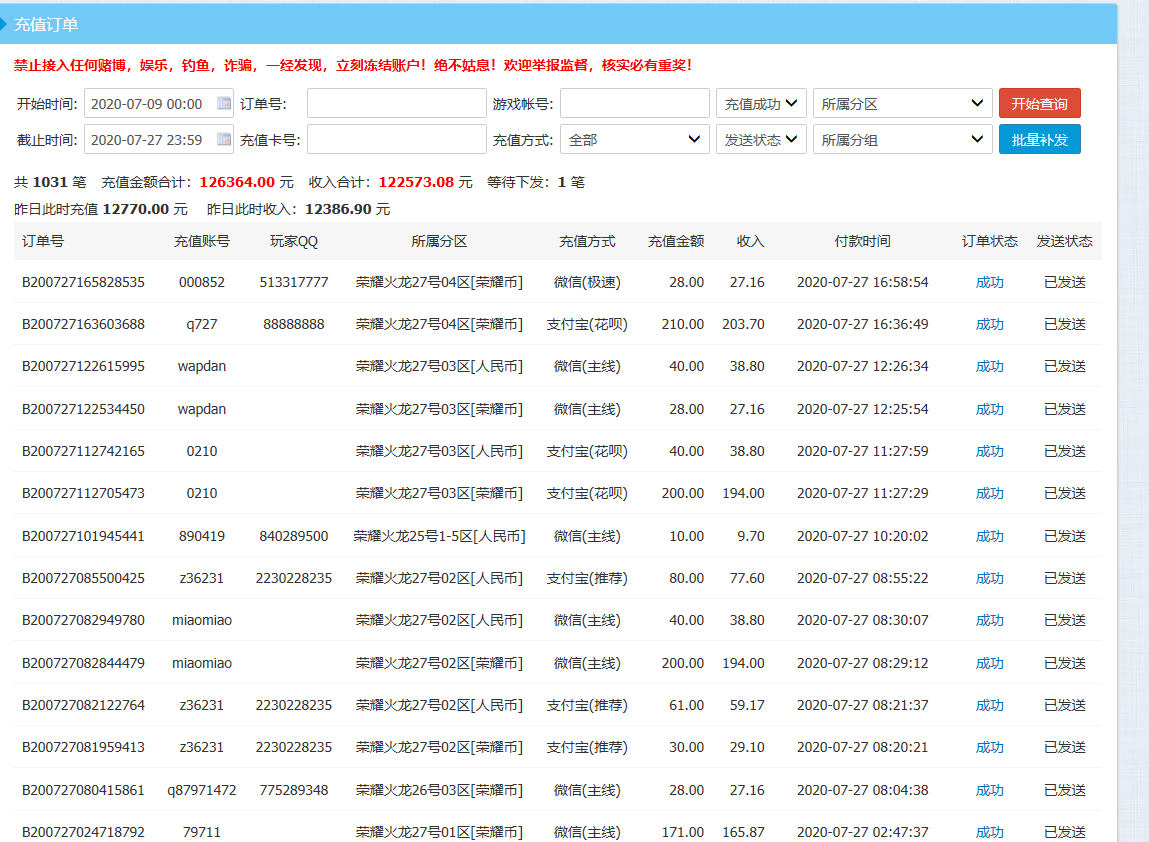Screen dimensions: 1149x842
Task: Click account 000852 in the table
Action: tap(202, 282)
